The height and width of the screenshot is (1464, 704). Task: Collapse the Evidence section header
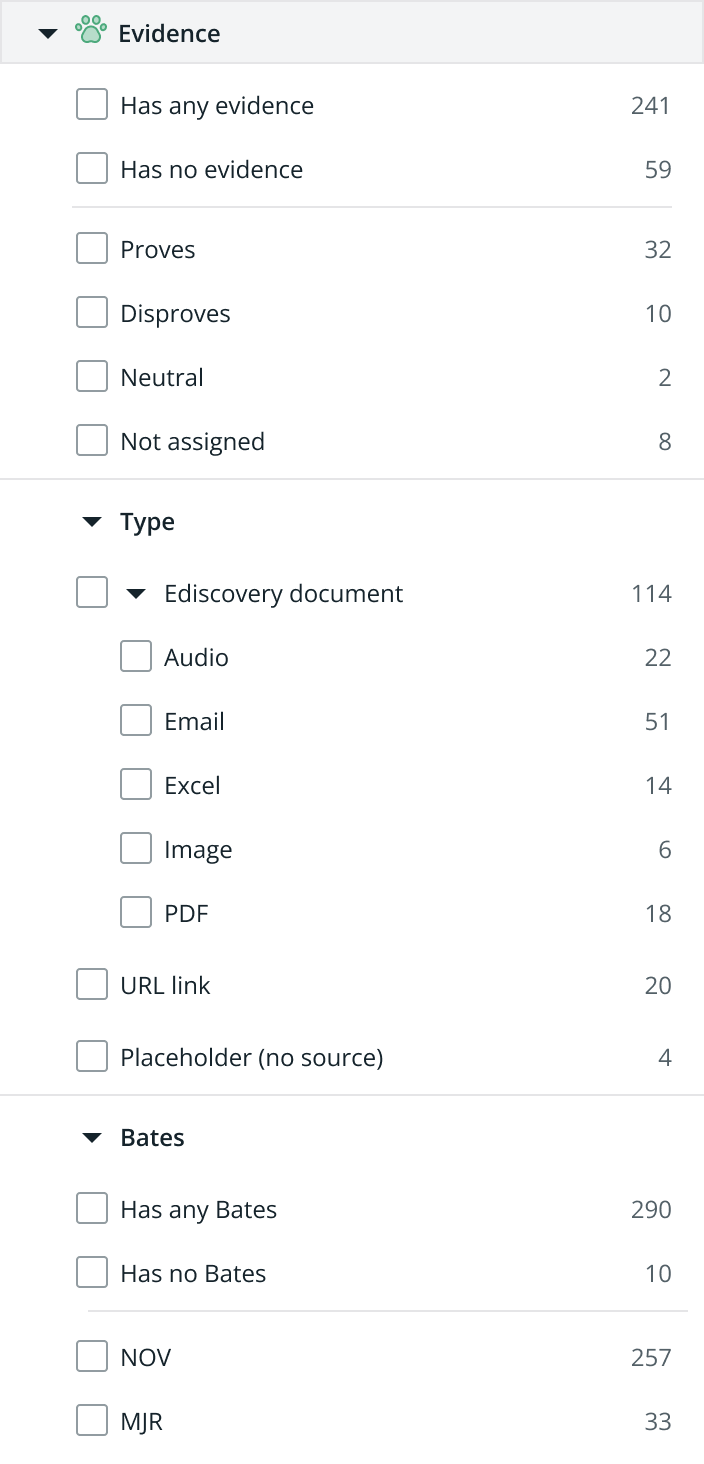pos(47,33)
